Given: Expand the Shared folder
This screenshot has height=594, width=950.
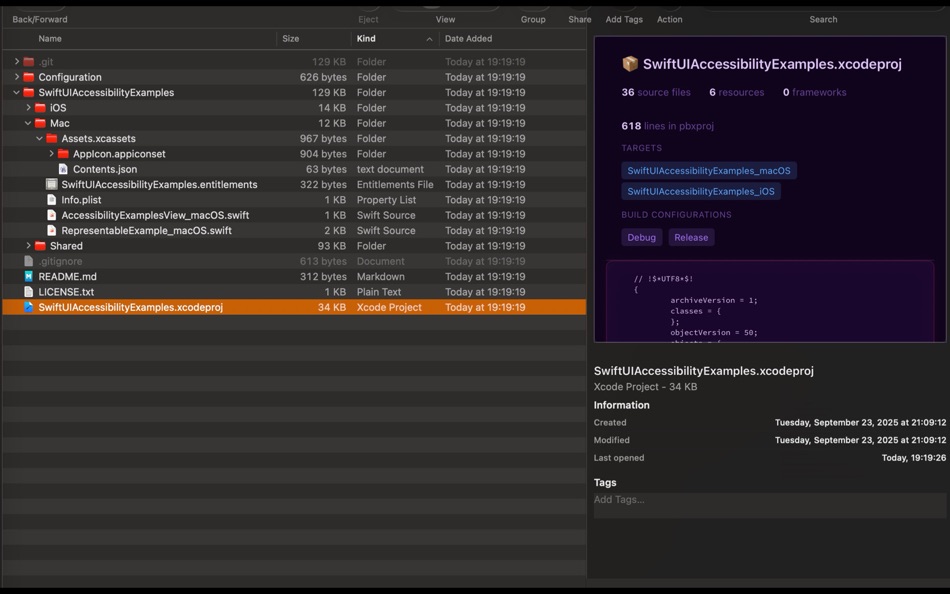Looking at the screenshot, I should pyautogui.click(x=27, y=245).
